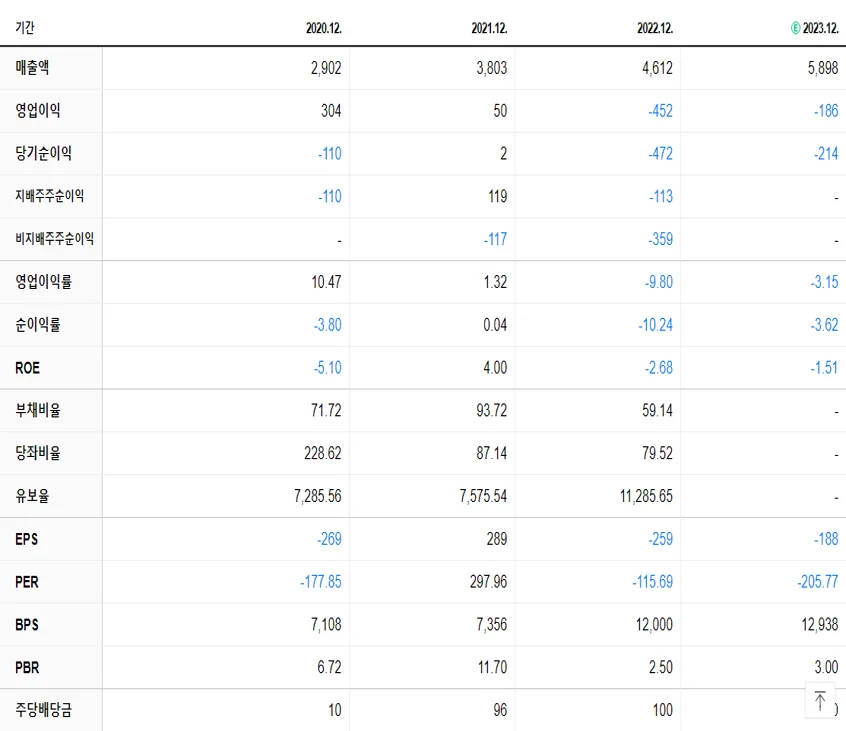Click the 주당배당금 value 96

[x=500, y=710]
